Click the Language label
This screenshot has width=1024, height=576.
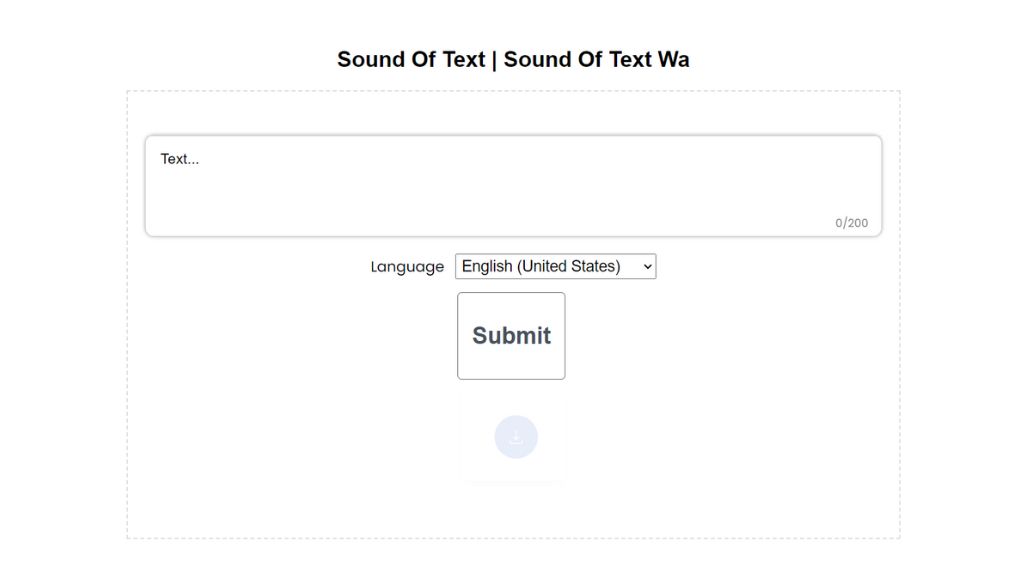pos(407,267)
